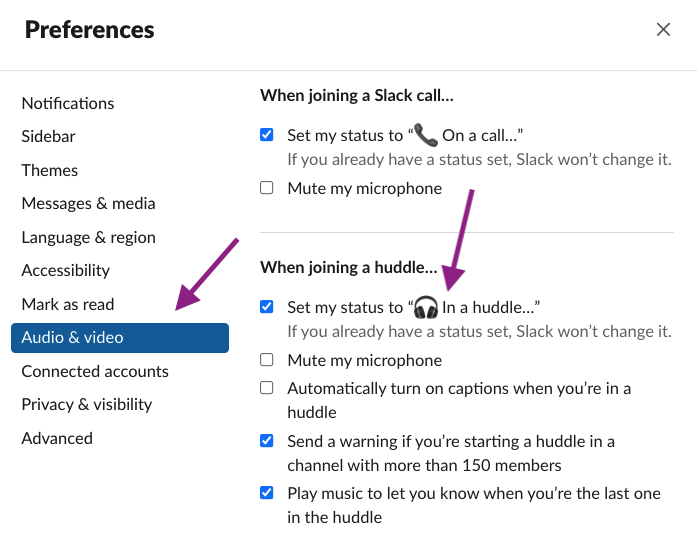Open Connected accounts preferences
This screenshot has height=551, width=697.
95,371
